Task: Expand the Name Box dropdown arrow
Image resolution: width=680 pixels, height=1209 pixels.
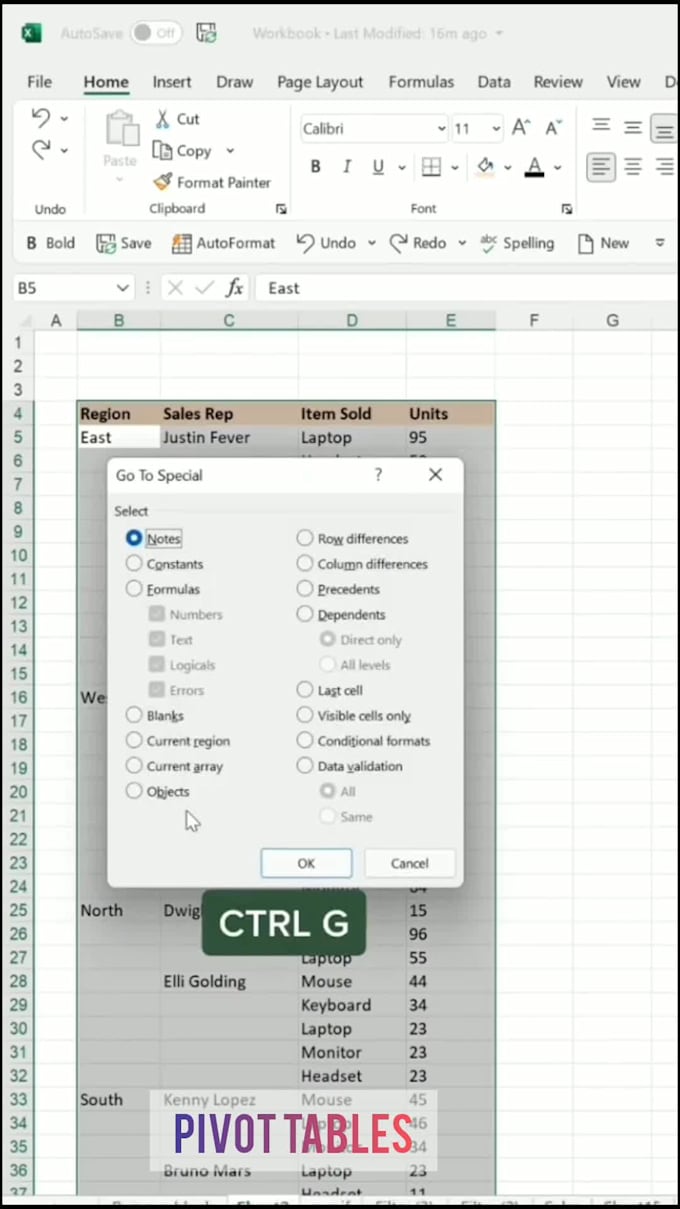Action: (x=123, y=288)
